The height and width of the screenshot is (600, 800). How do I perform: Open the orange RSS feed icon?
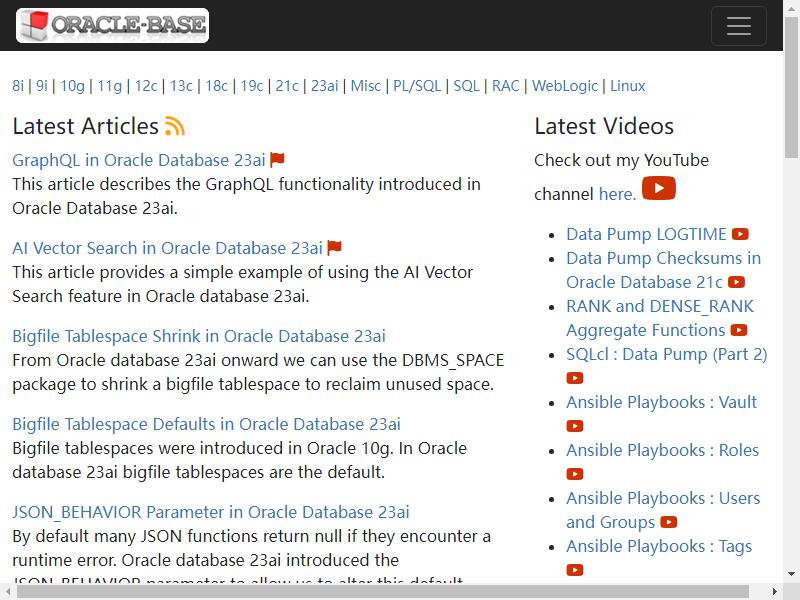pos(174,127)
